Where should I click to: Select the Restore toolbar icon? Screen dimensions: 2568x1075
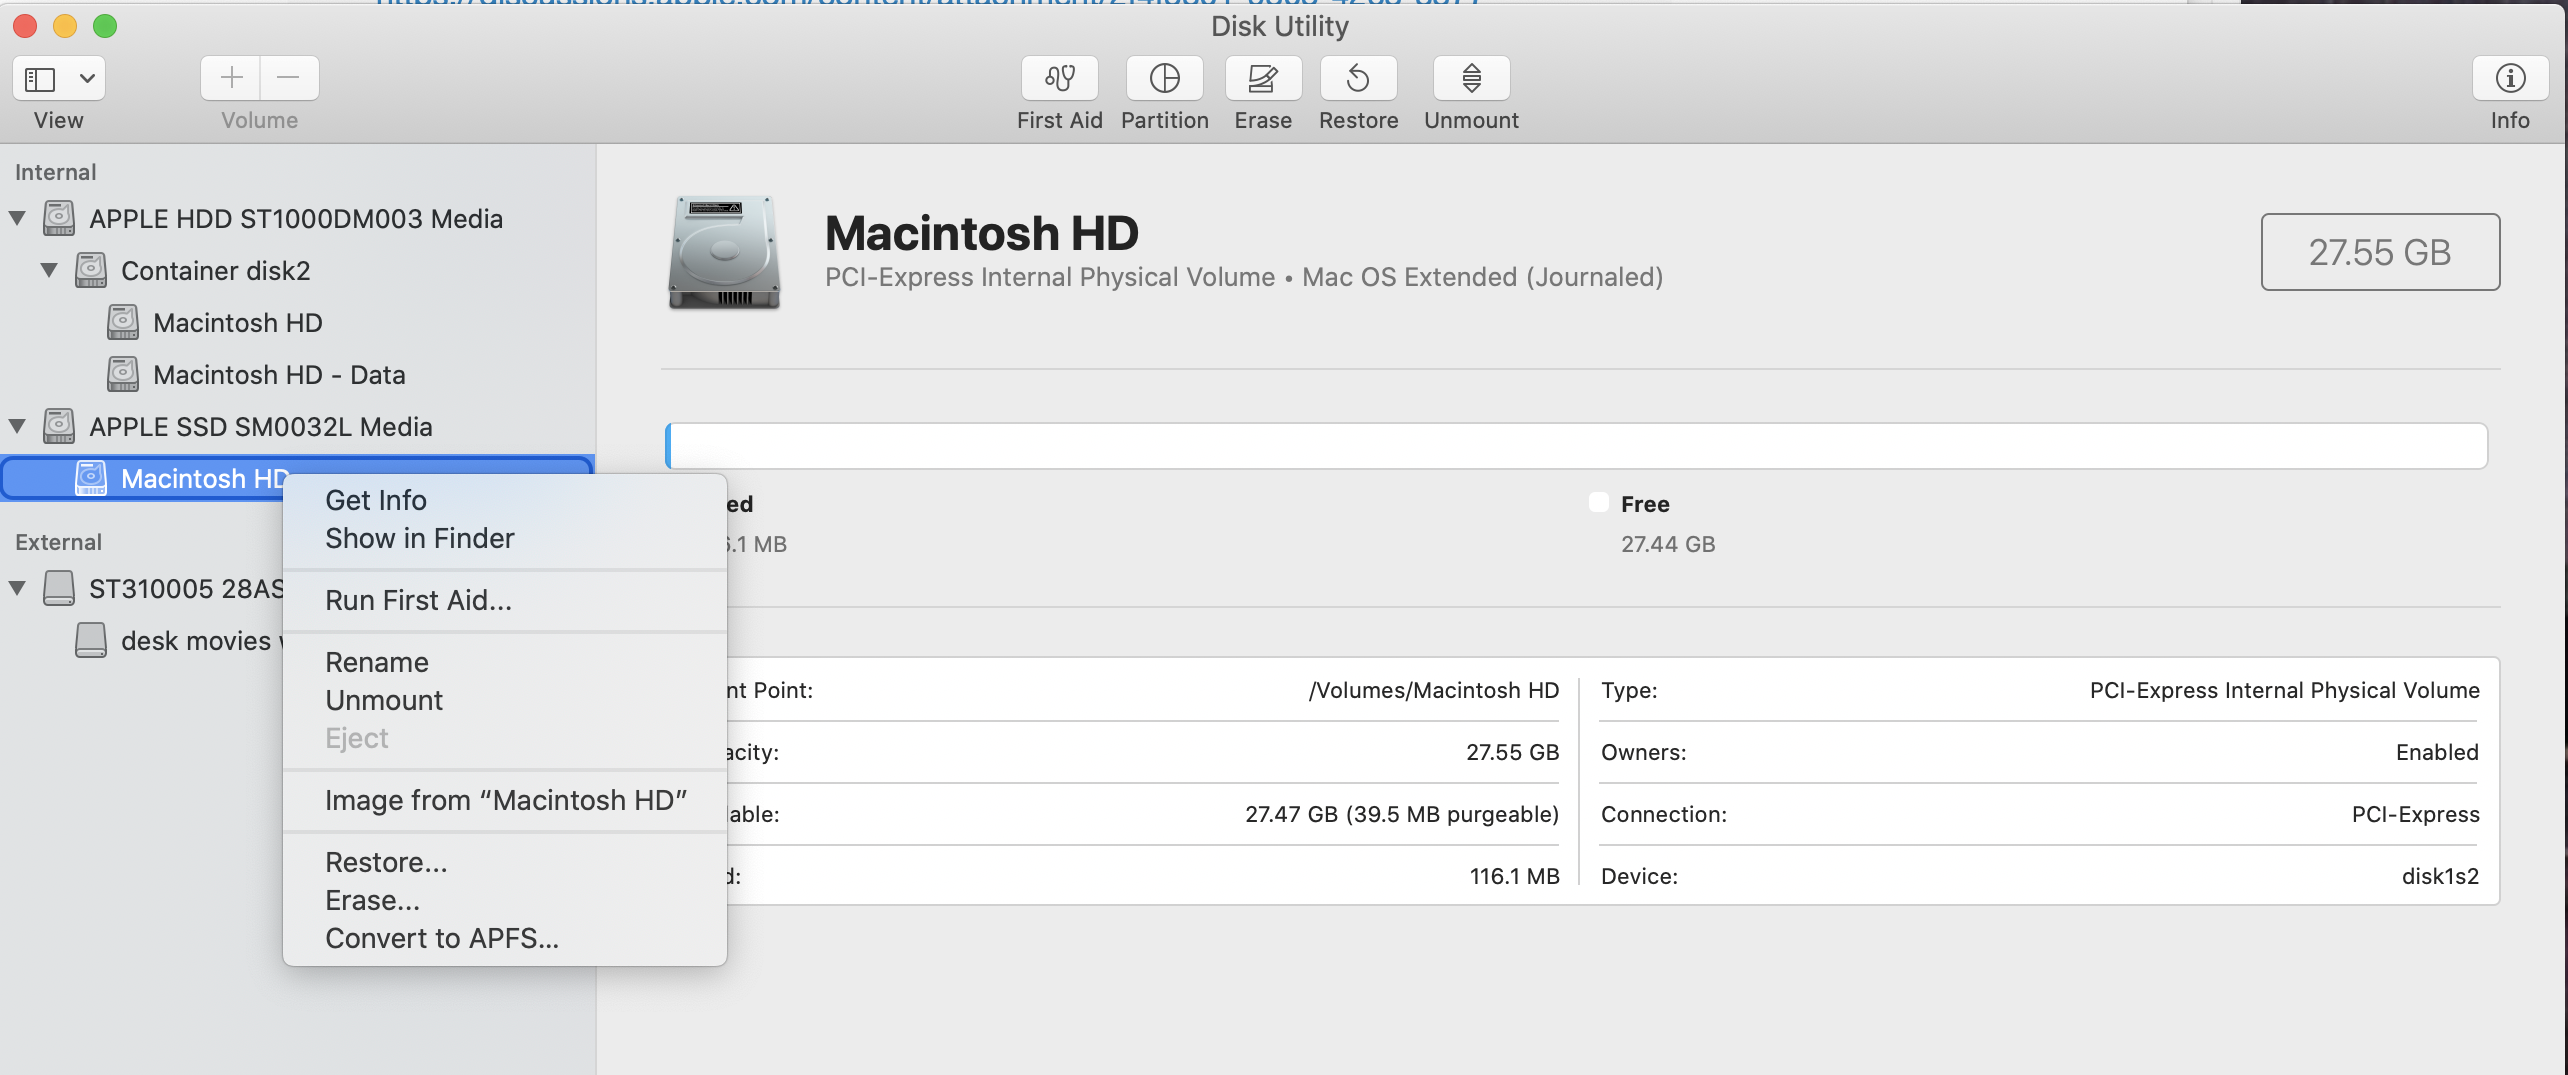1358,78
